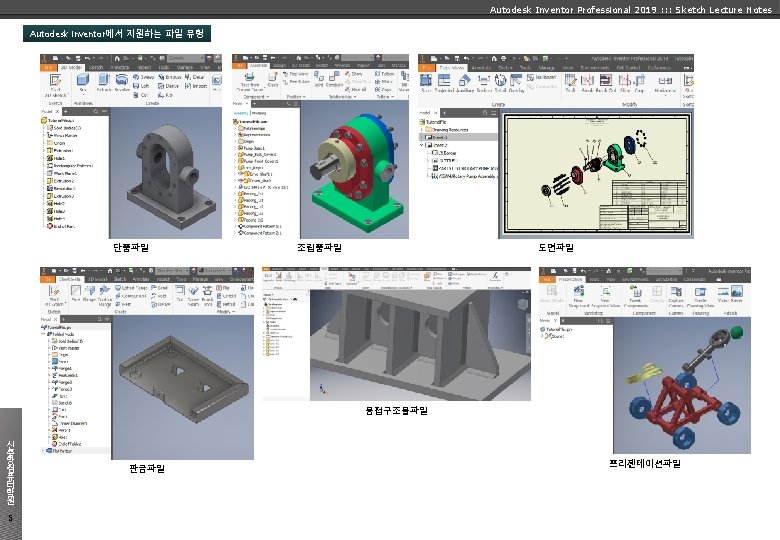This screenshot has width=780, height=540.
Task: Click Unfold in sheet metal window
Action: pyautogui.click(x=226, y=296)
